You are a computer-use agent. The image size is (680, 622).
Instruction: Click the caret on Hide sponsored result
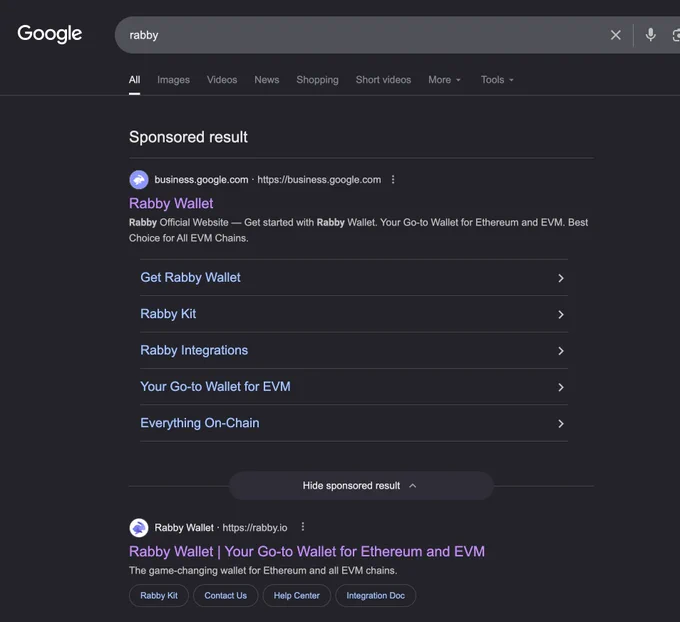pos(412,486)
